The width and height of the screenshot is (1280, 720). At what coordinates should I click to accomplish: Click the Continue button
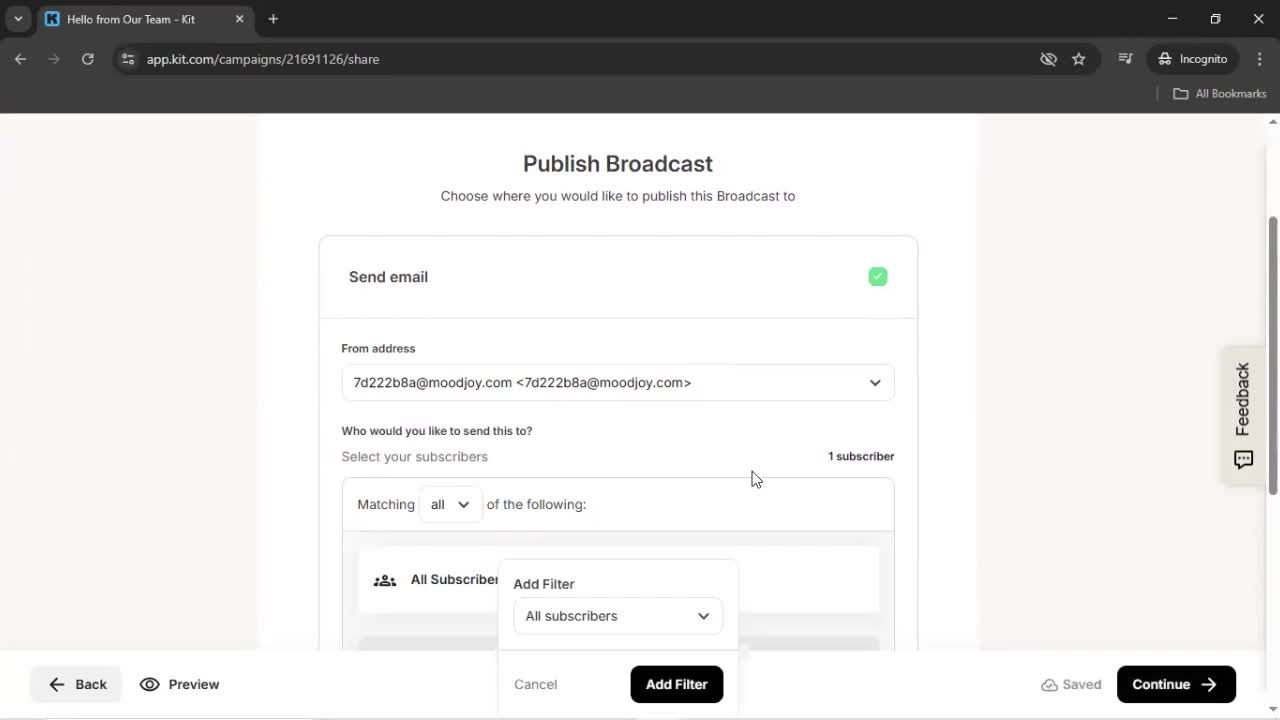tap(1176, 684)
